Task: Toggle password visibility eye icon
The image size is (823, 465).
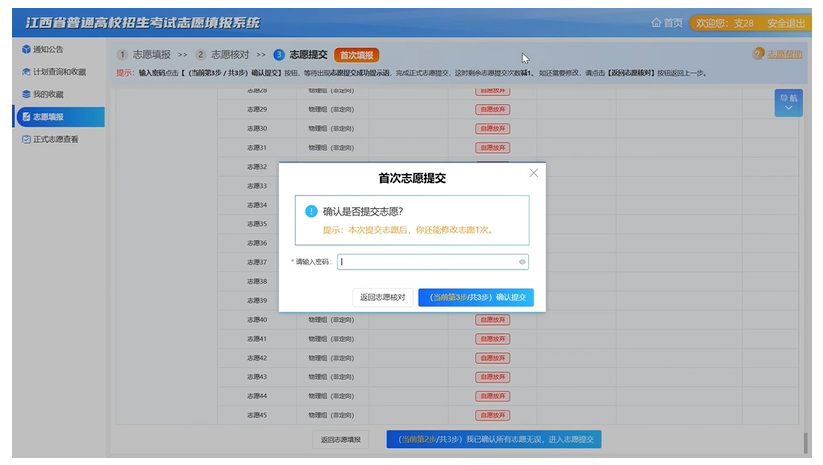Action: pyautogui.click(x=522, y=262)
